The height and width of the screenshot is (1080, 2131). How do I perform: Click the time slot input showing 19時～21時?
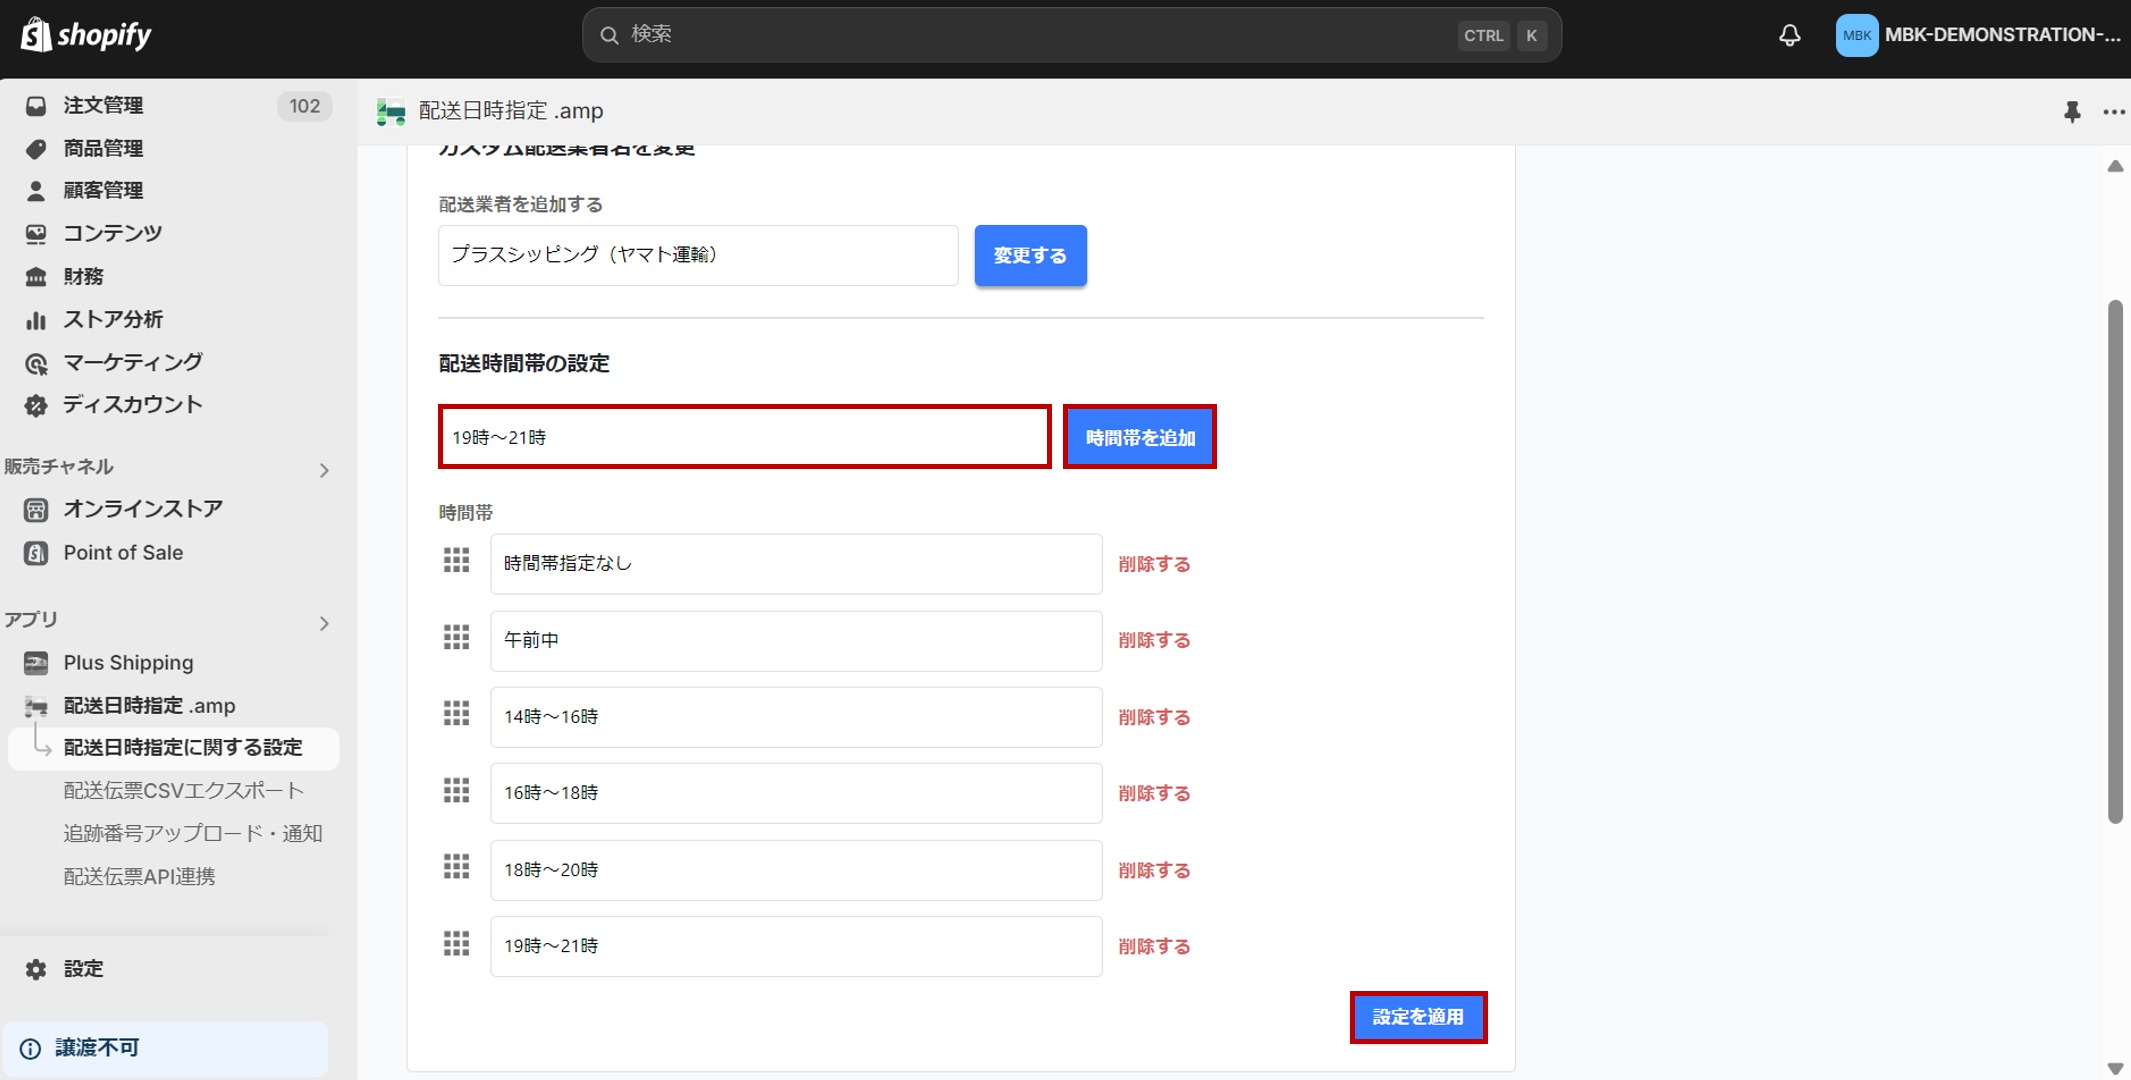point(744,437)
